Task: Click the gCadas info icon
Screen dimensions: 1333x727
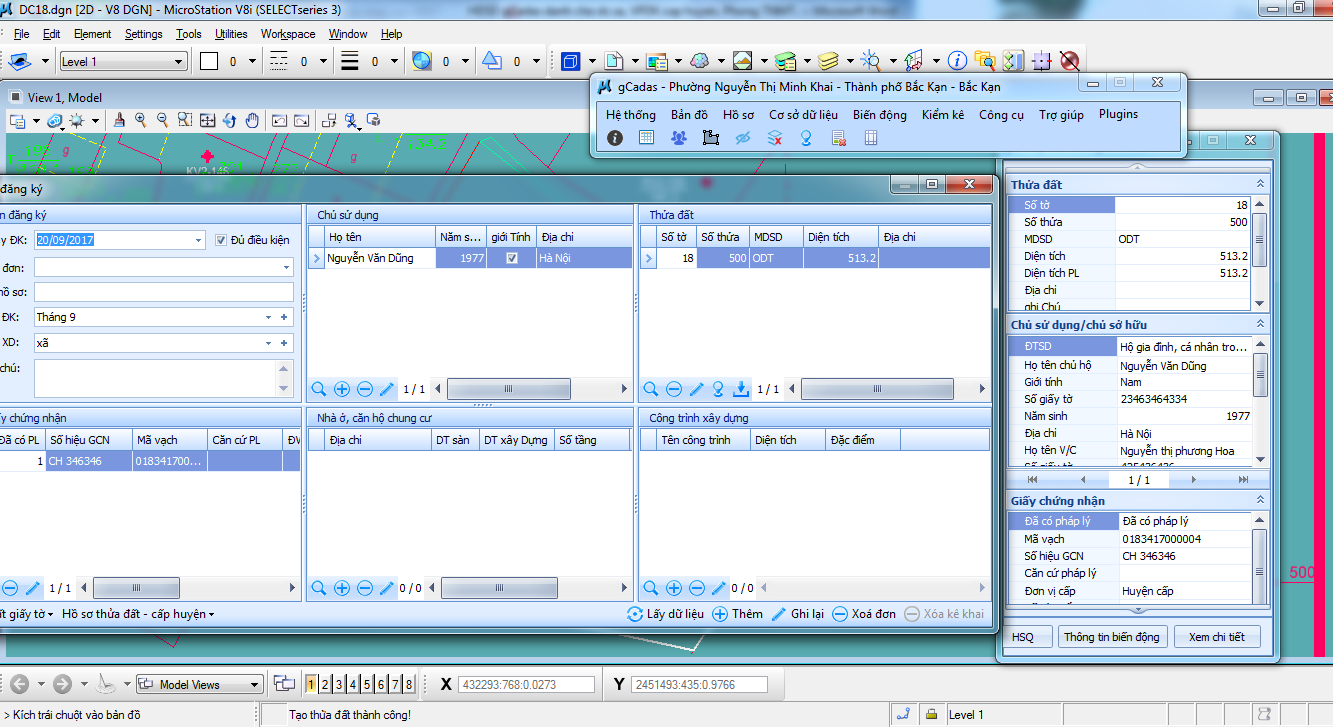Action: point(615,138)
